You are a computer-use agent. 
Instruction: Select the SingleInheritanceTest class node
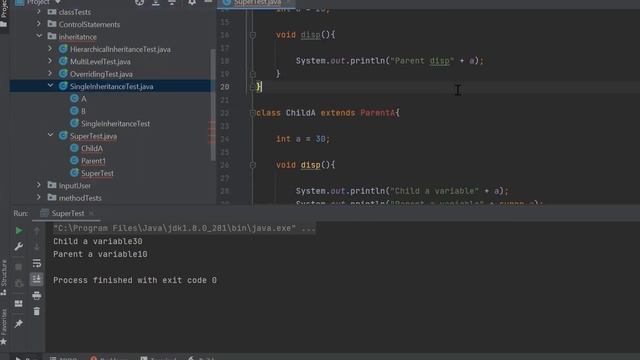tap(115, 124)
